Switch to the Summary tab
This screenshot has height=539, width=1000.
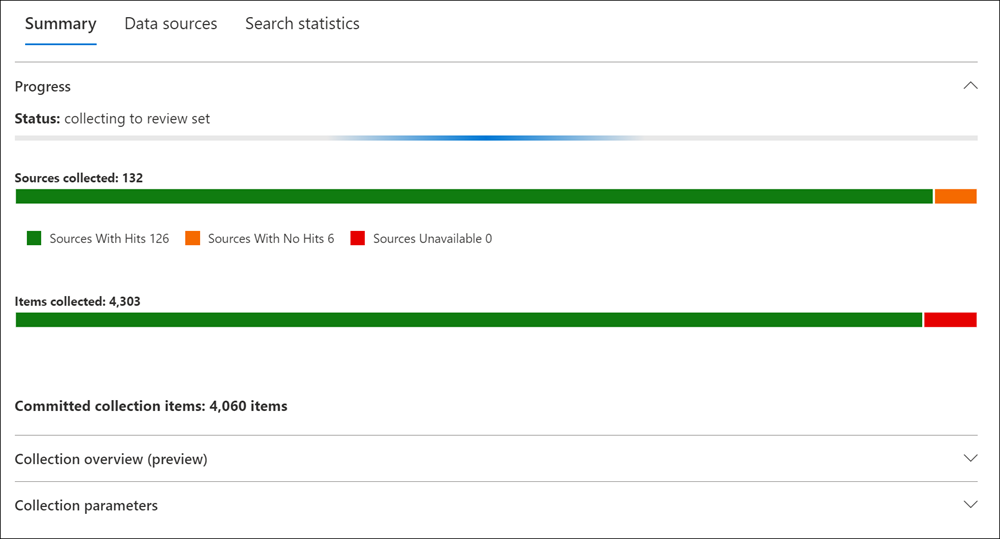(60, 24)
